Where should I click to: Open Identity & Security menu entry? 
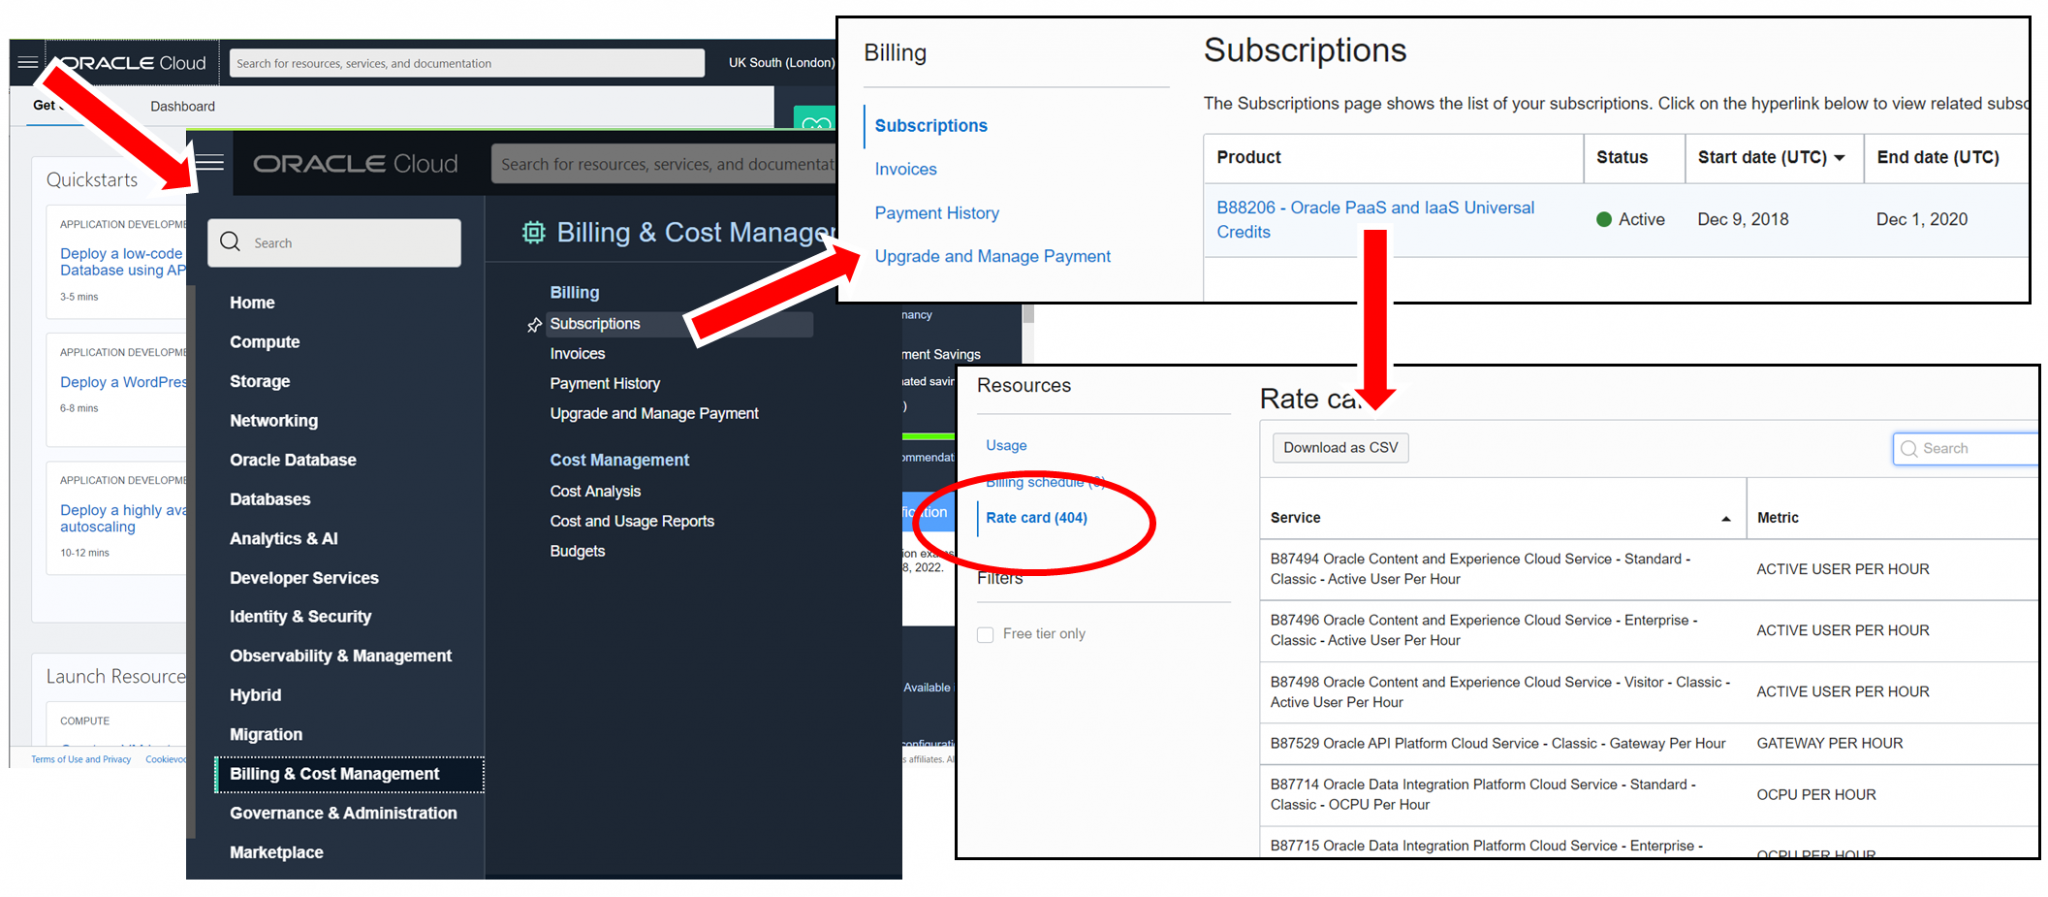(300, 617)
